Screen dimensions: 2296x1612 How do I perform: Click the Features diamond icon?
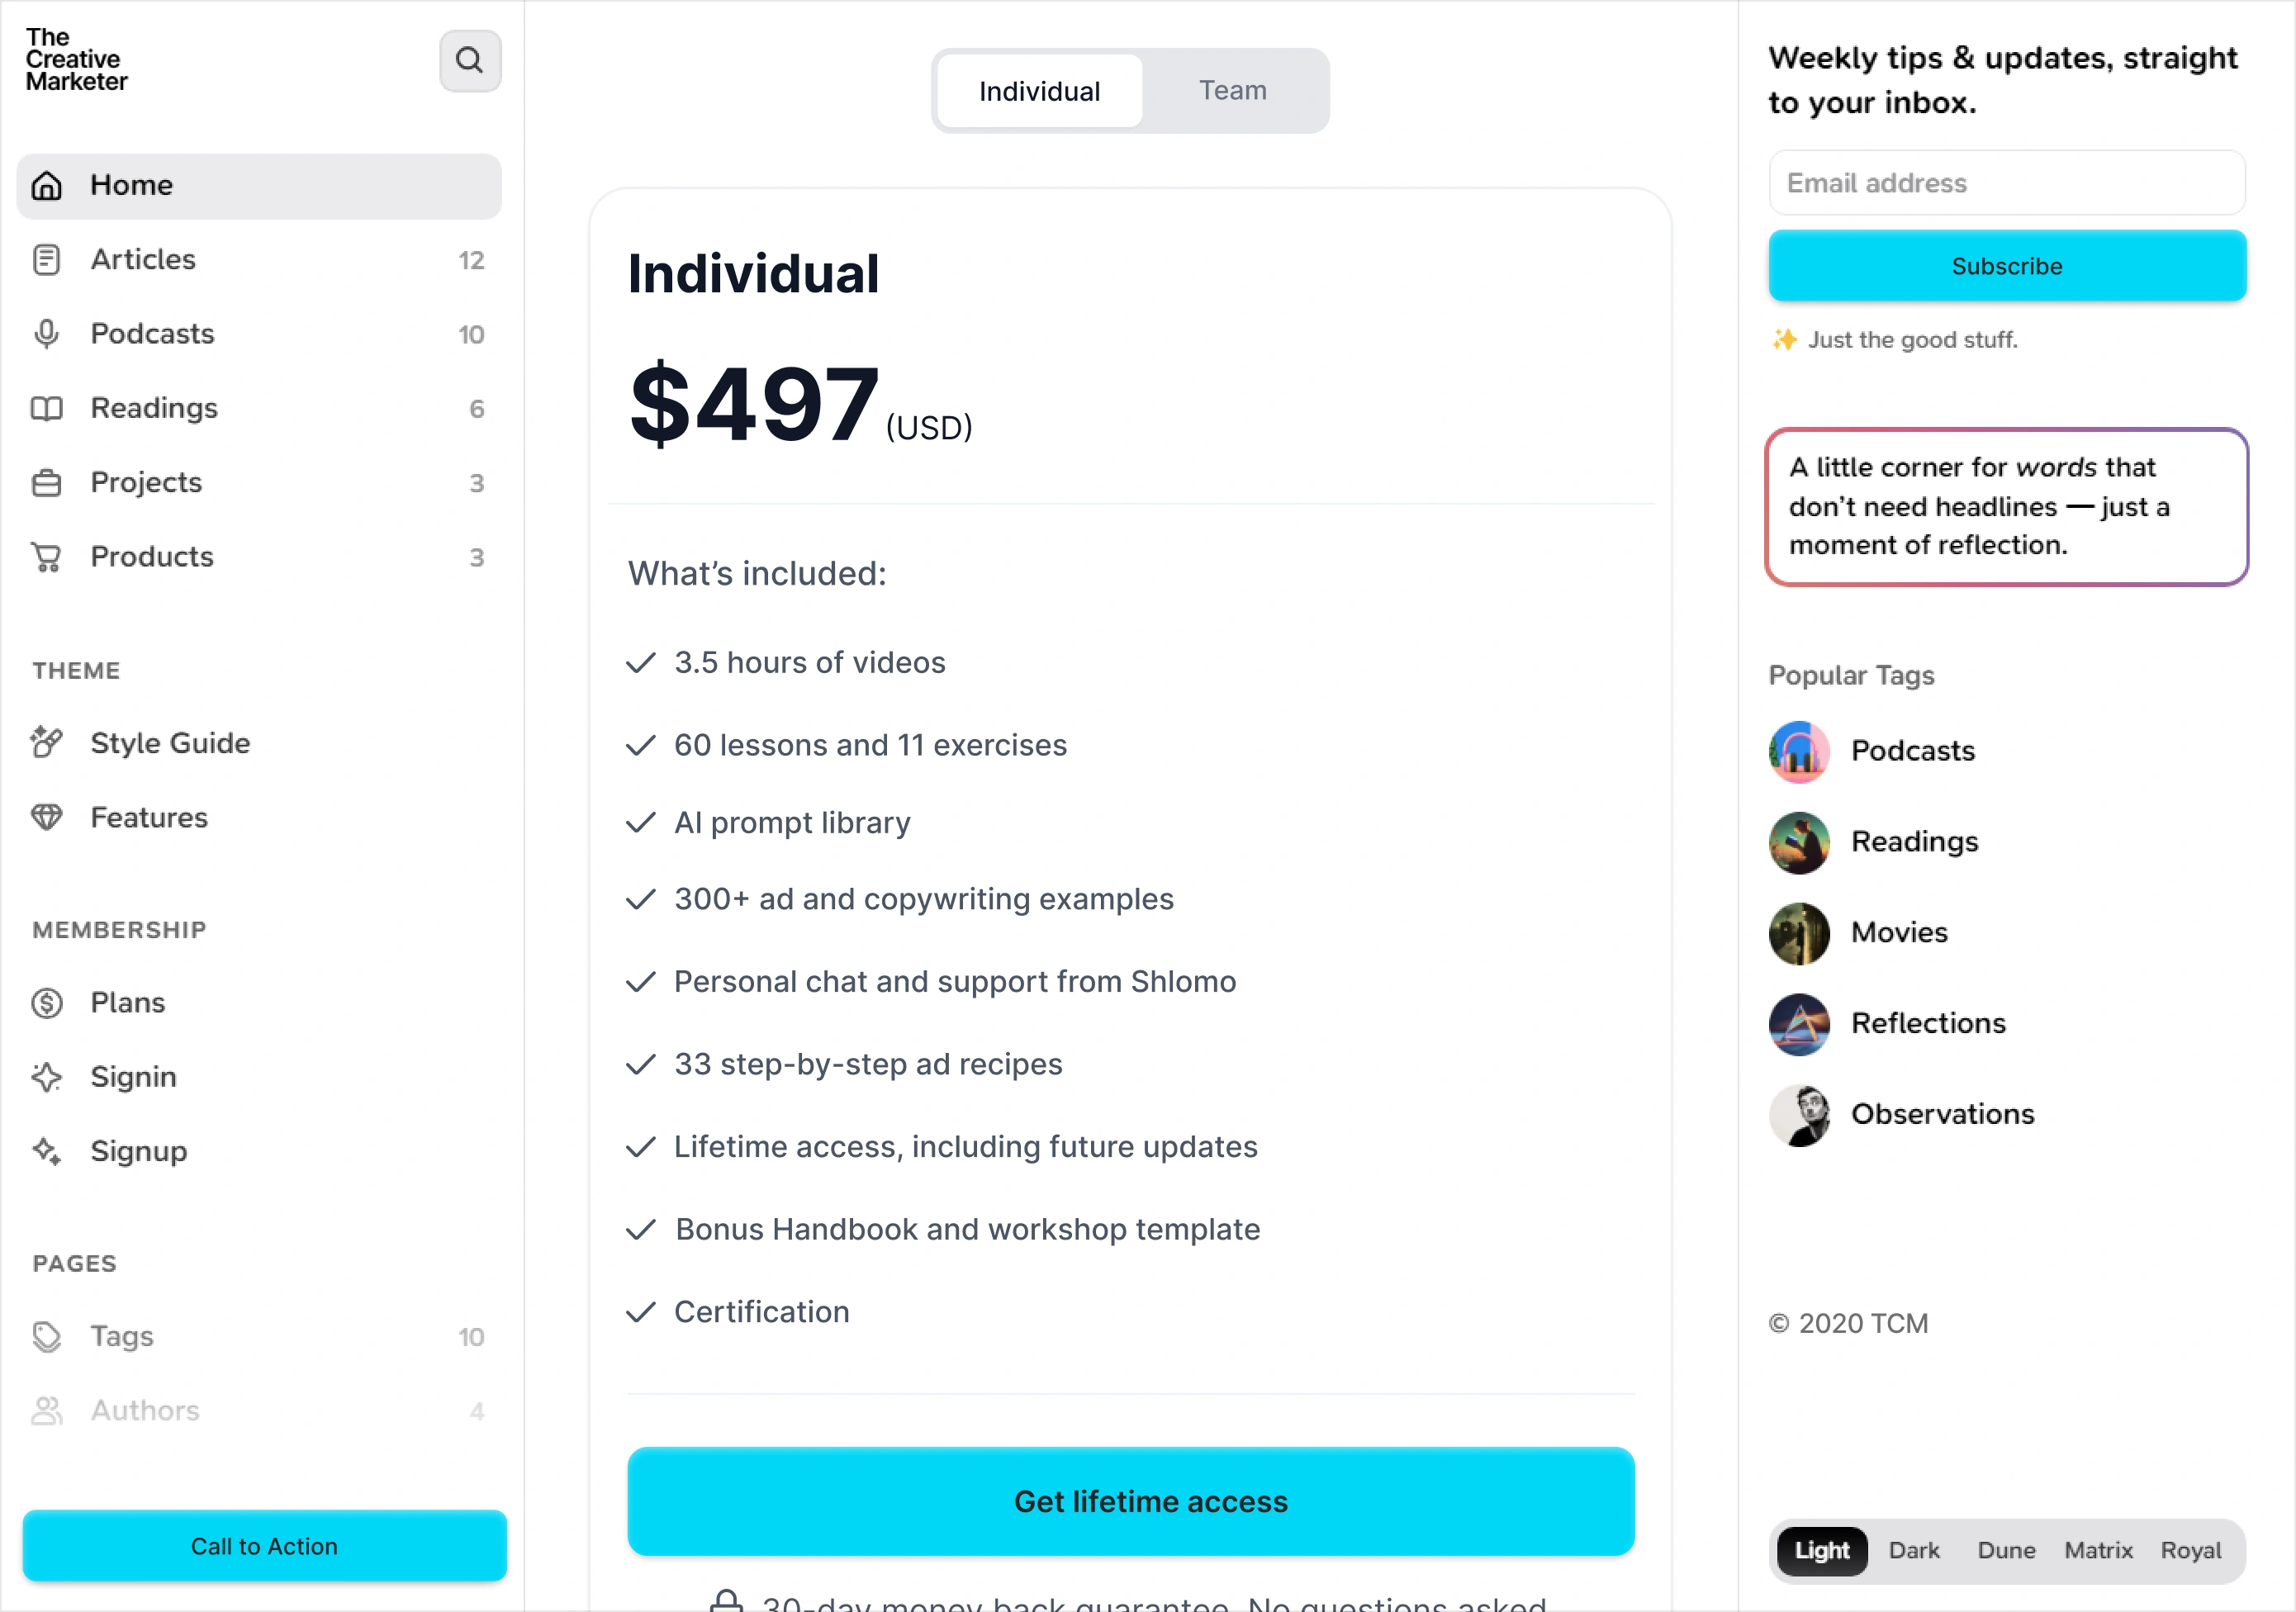(47, 818)
